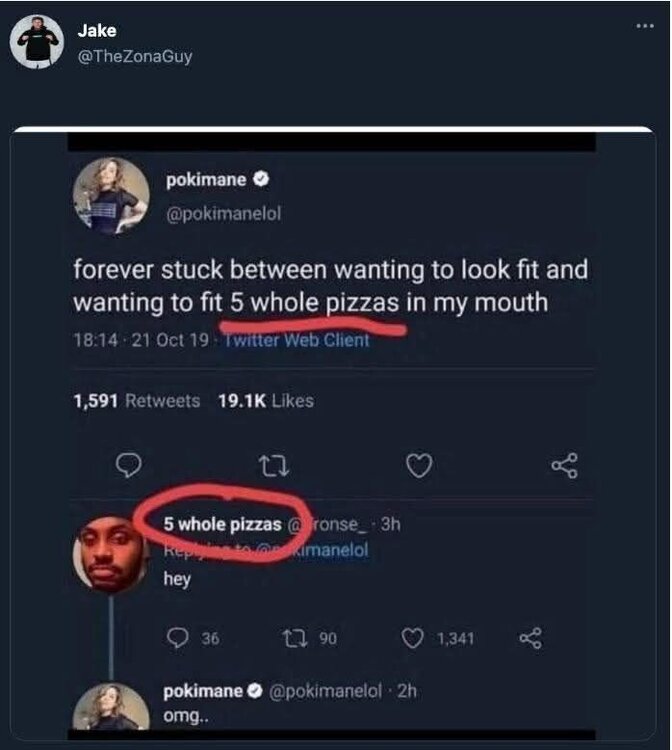Click Jake's profile avatar
The image size is (672, 750).
coord(39,42)
